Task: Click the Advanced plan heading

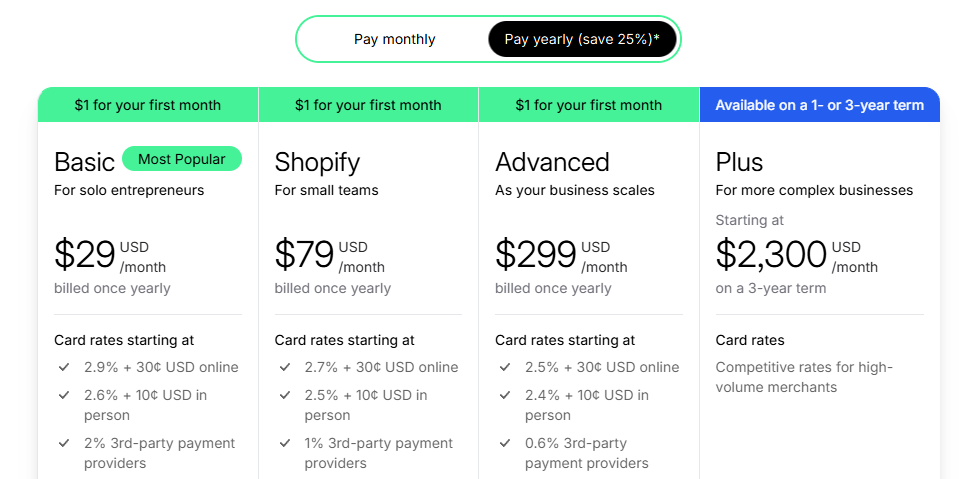Action: tap(552, 162)
